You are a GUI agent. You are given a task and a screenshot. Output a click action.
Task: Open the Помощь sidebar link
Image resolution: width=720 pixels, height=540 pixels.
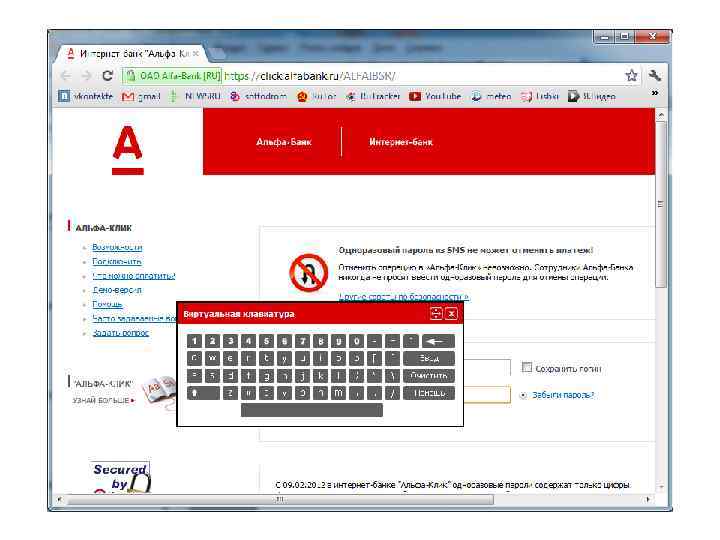click(107, 304)
